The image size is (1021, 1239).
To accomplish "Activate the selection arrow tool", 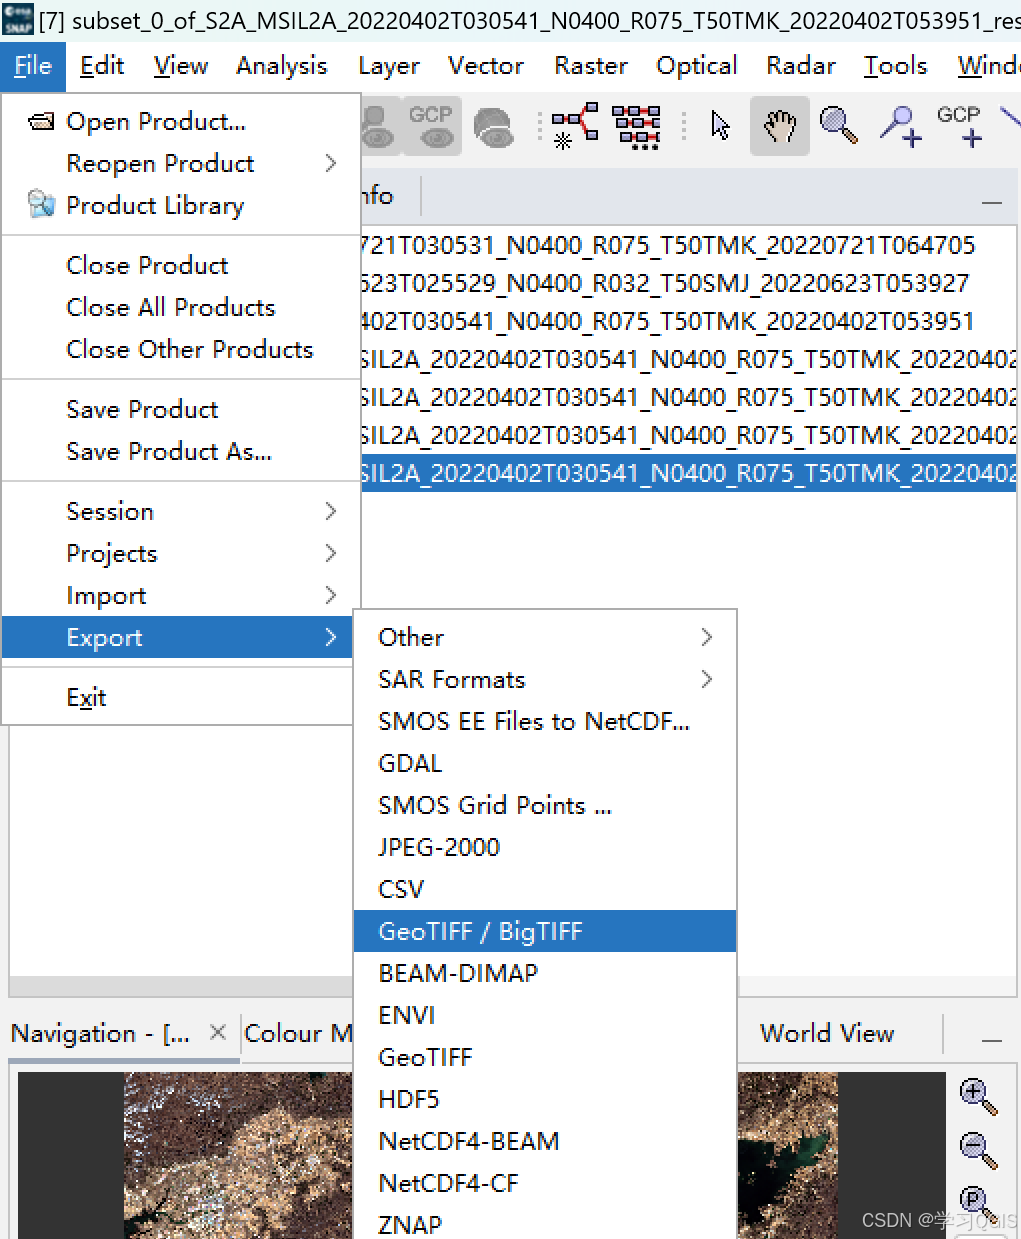I will (x=720, y=126).
